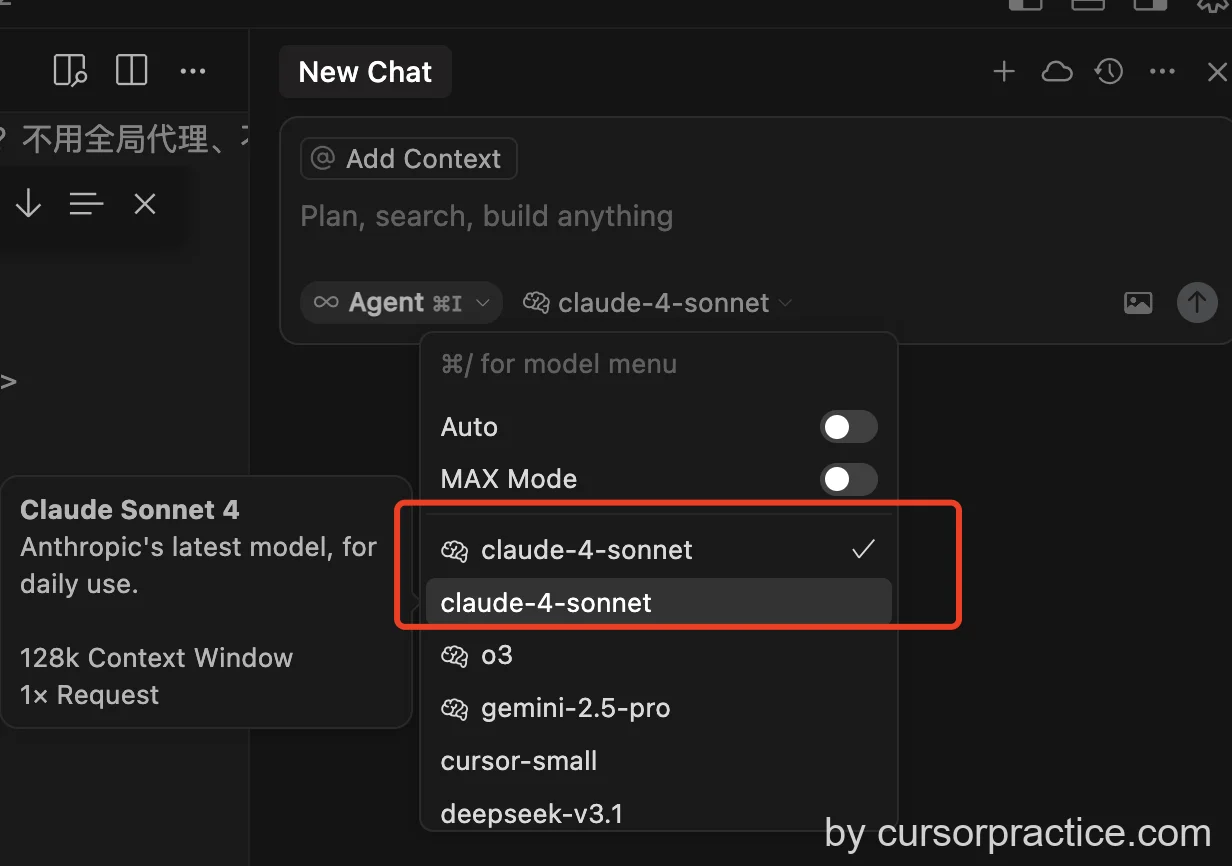Screen dimensions: 1232x866
Task: Choose the cursor-small model
Action: 659,761
